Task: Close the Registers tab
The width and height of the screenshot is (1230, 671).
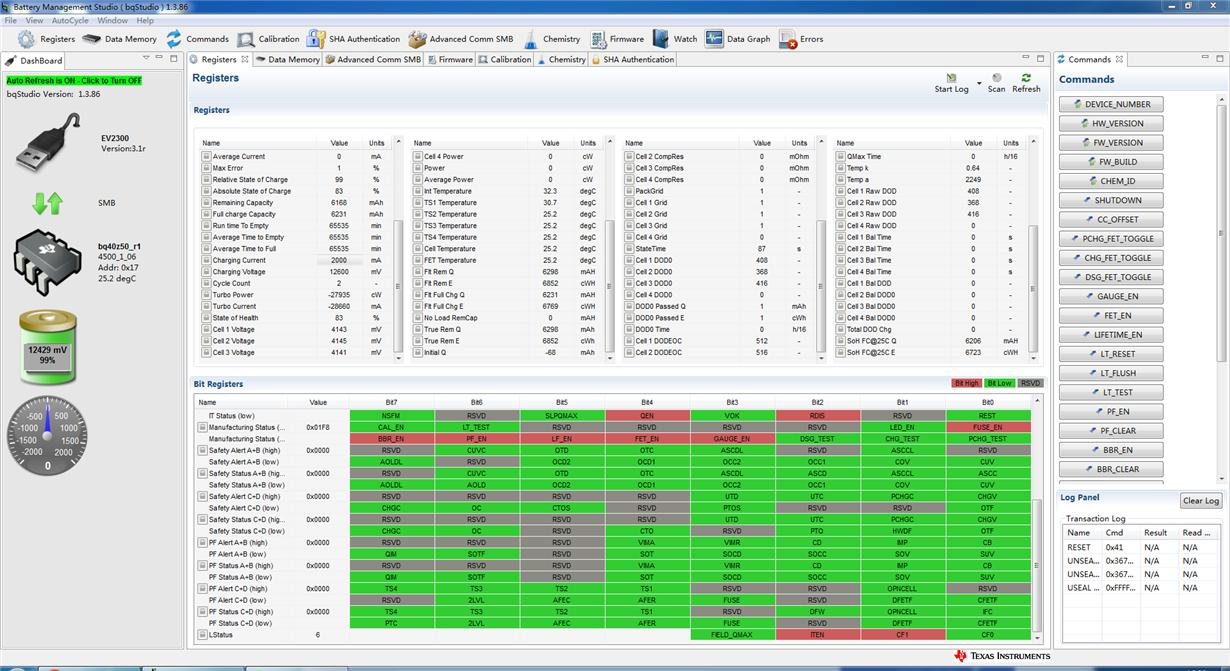Action: [244, 60]
